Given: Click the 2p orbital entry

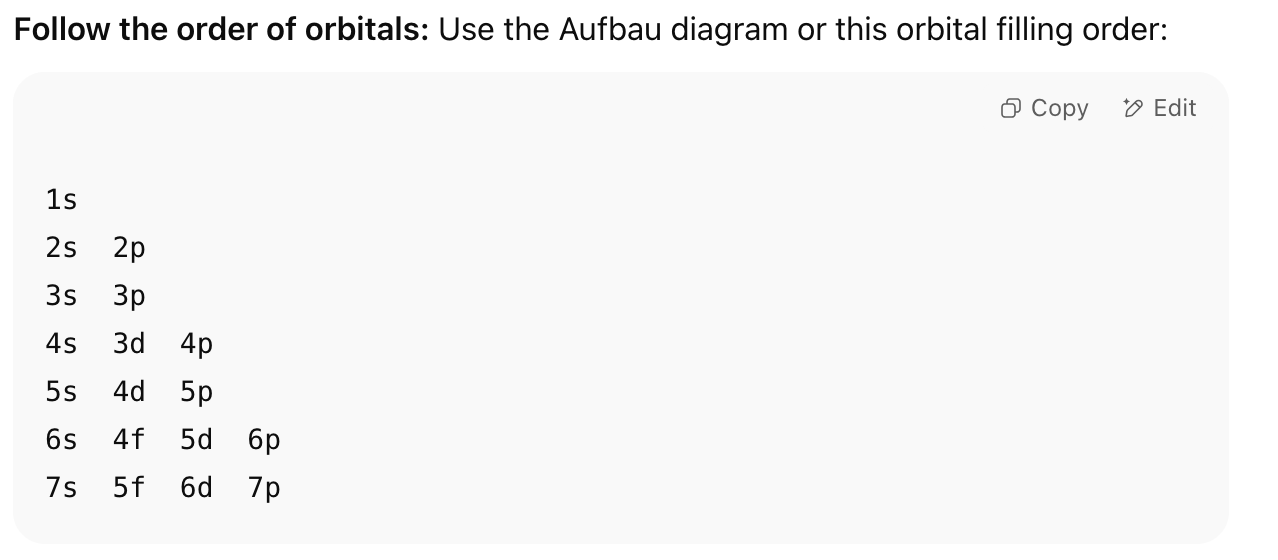Looking at the screenshot, I should tap(129, 249).
